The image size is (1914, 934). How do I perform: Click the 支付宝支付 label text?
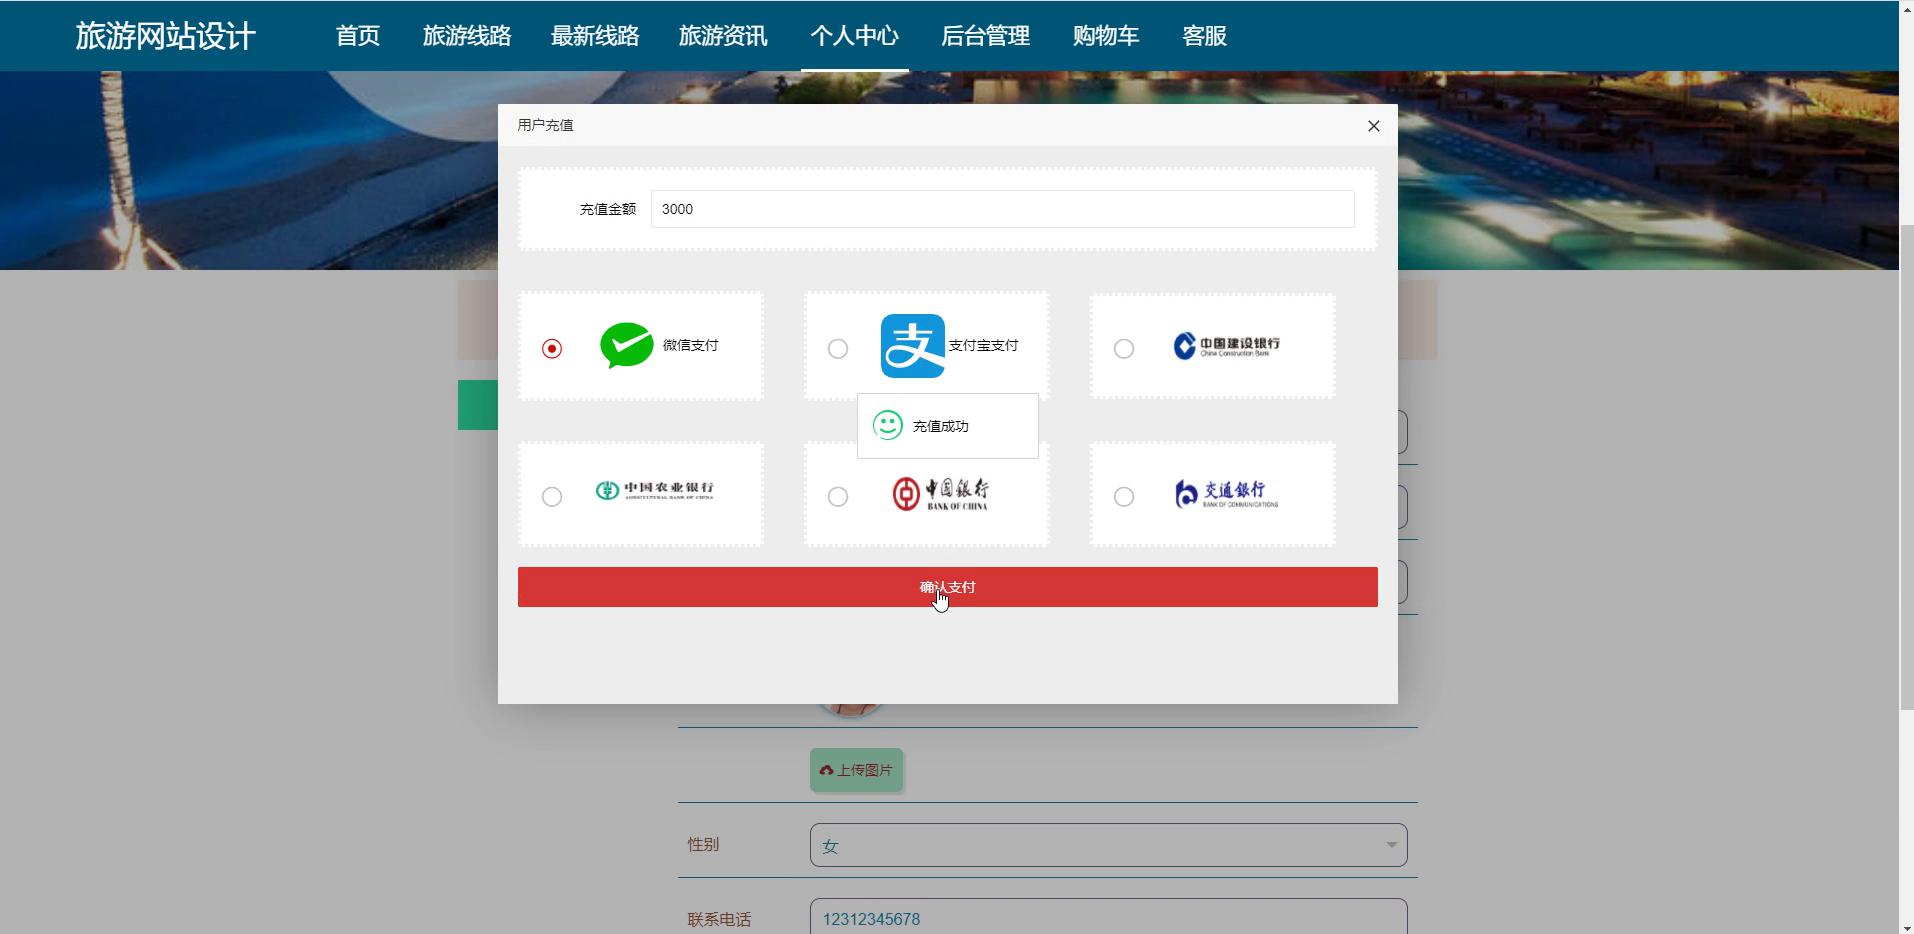coord(983,345)
